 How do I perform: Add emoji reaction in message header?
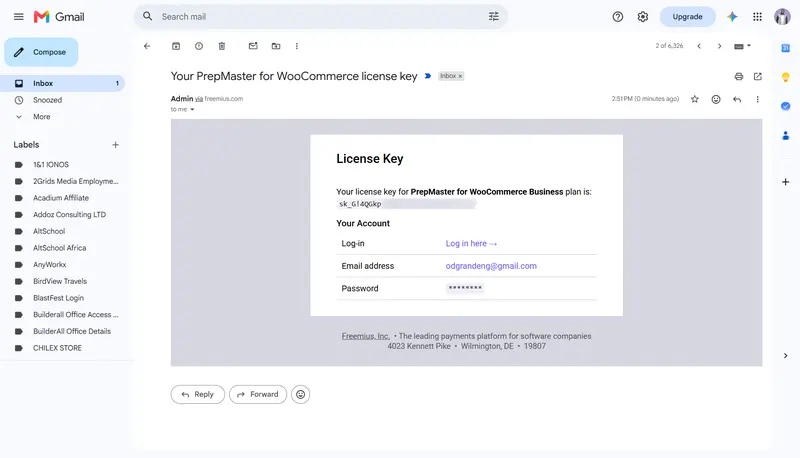tap(716, 99)
